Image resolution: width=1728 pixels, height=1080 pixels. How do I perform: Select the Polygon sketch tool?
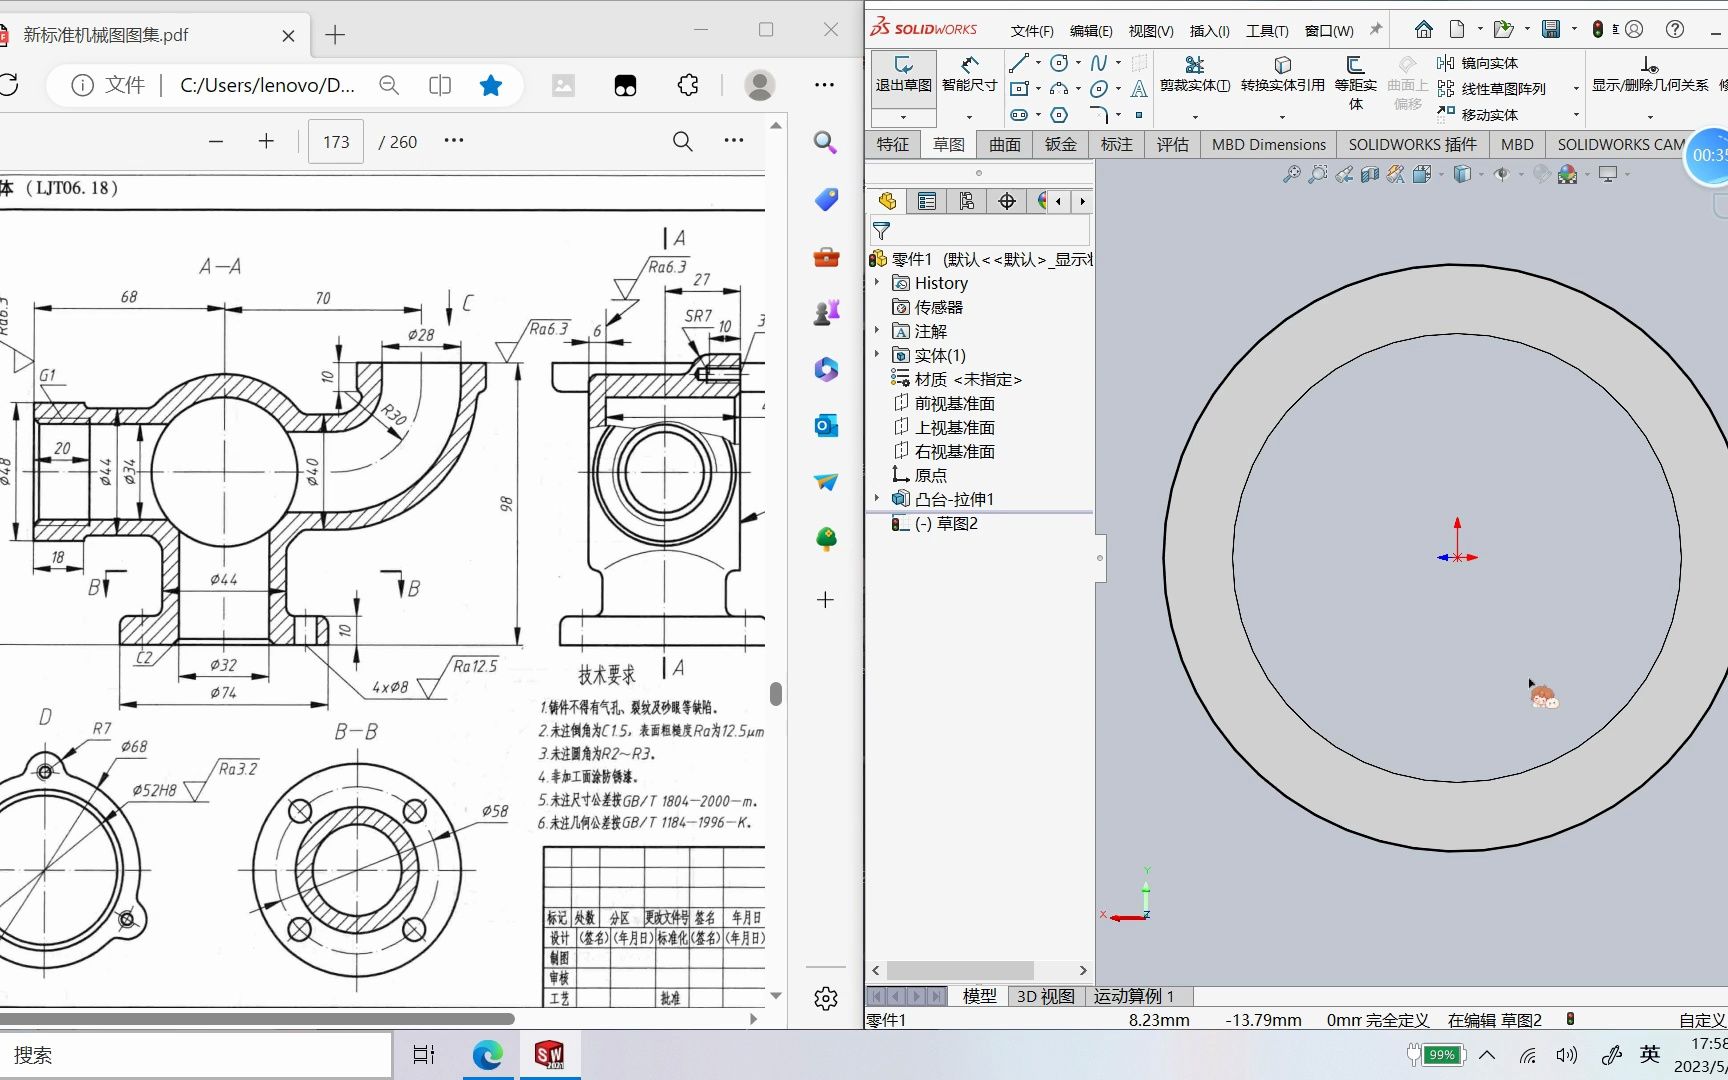click(1059, 115)
